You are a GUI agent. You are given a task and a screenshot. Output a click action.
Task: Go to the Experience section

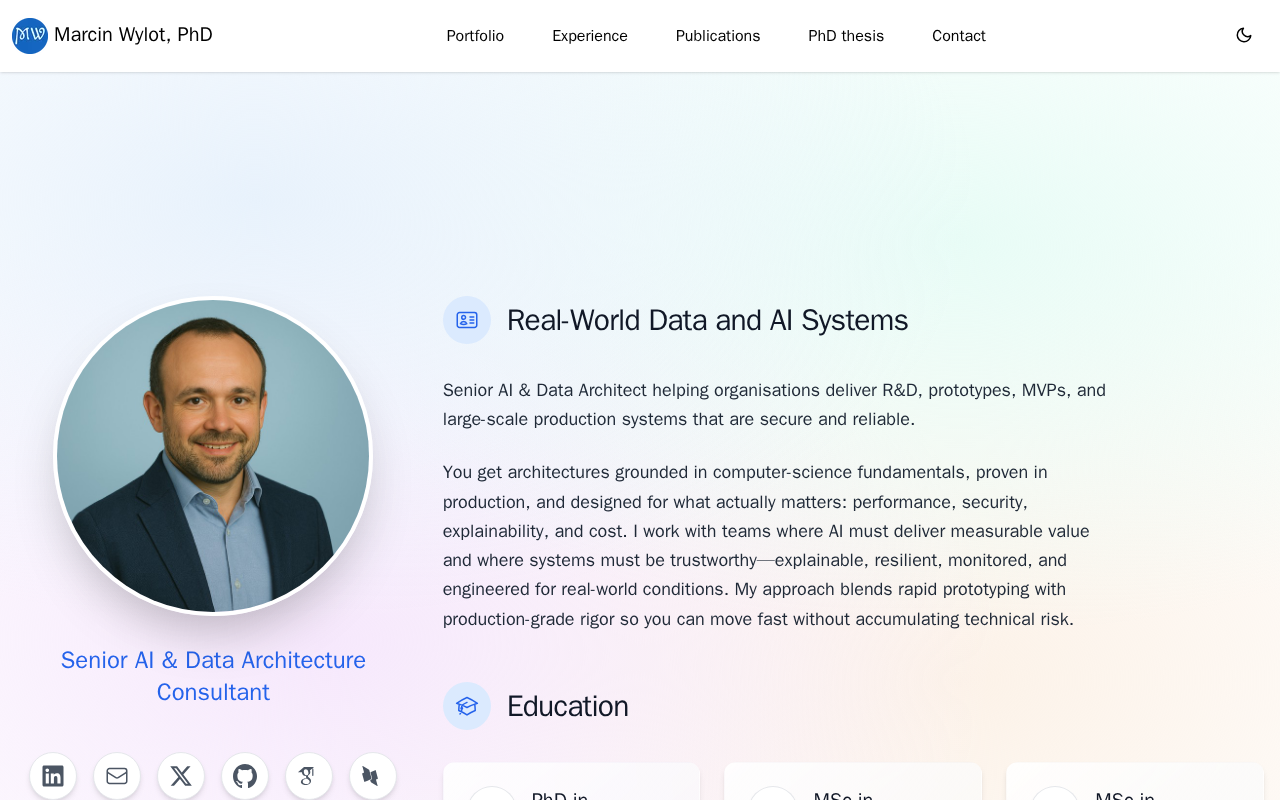click(590, 36)
